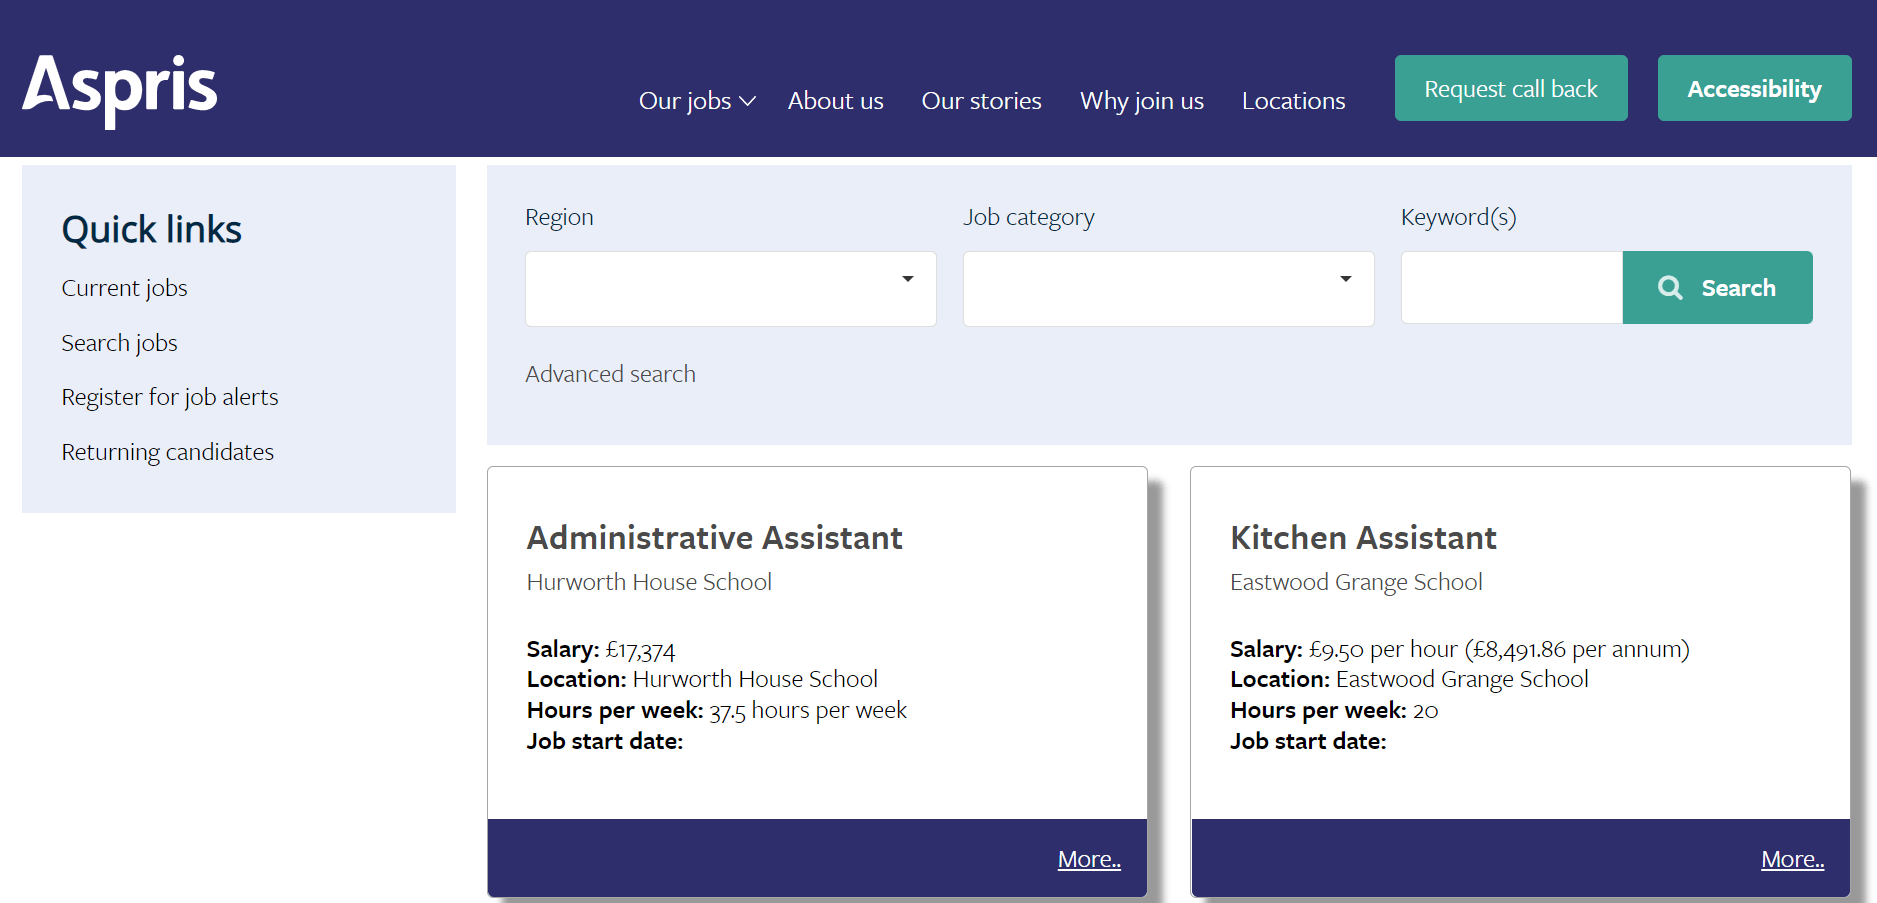Open Advanced search
1877x903 pixels.
coord(610,373)
